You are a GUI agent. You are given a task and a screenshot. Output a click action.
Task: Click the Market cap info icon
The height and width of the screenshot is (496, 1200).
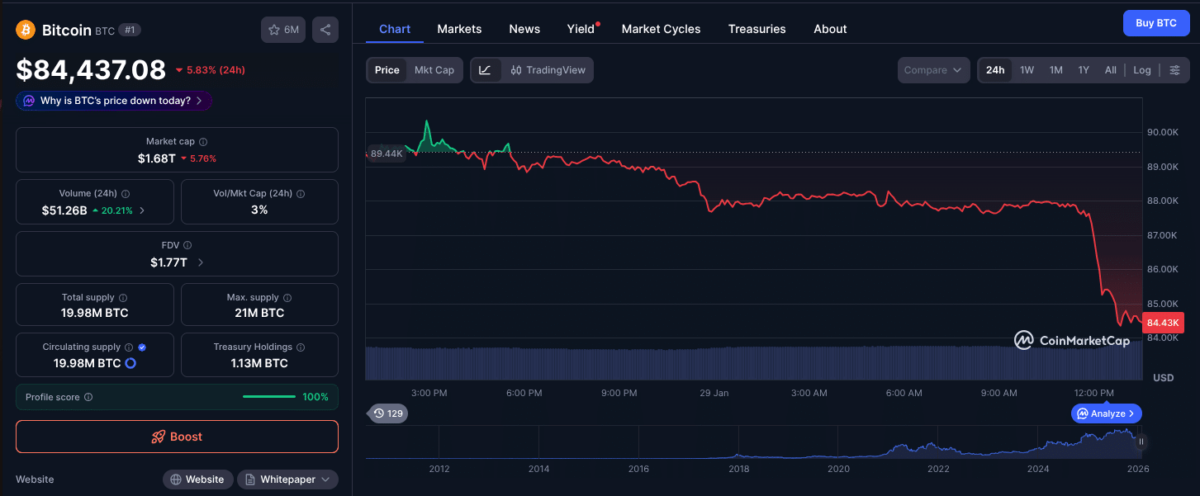click(204, 142)
